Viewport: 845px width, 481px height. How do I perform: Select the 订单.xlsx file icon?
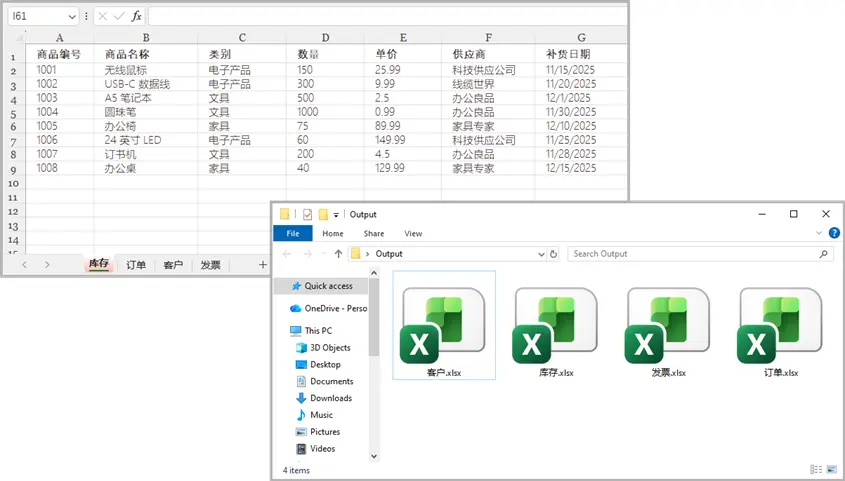click(x=780, y=325)
